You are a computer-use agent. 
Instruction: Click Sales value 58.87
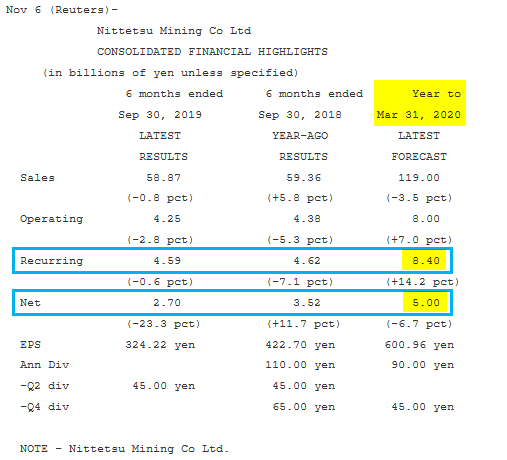coord(164,178)
